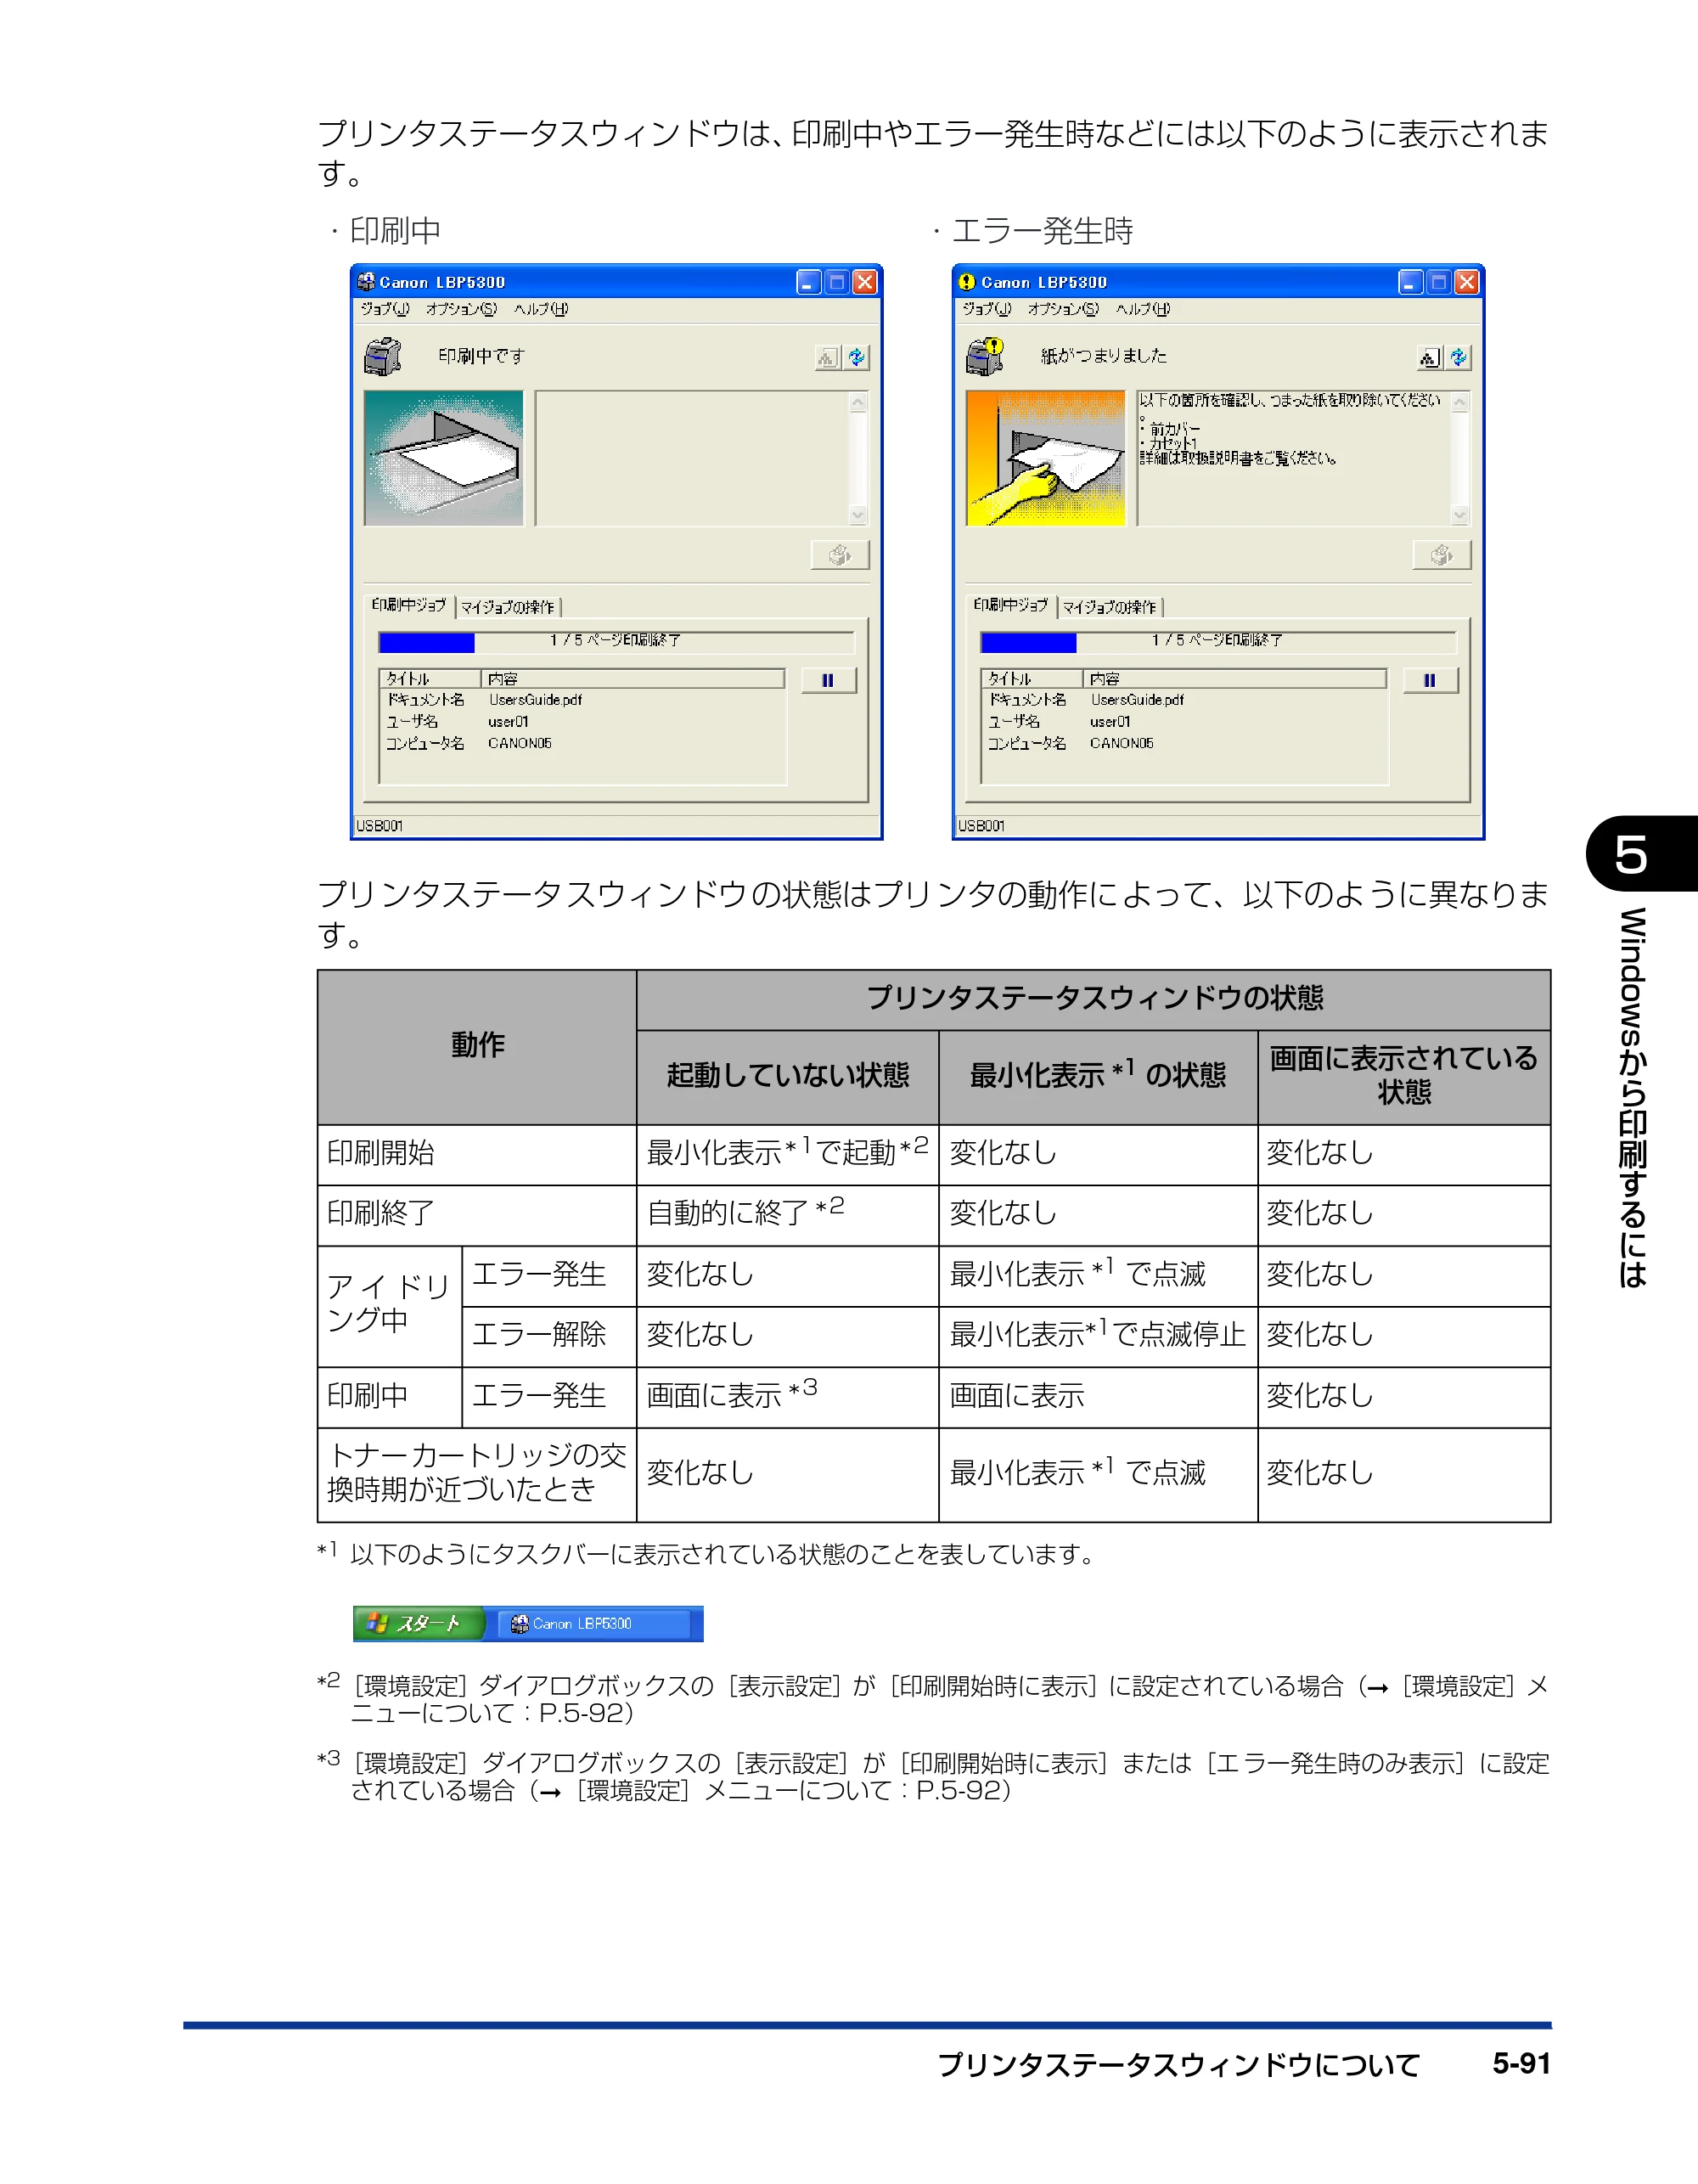Click the スタート button on the taskbar
Image resolution: width=1698 pixels, height=2184 pixels.
[x=419, y=1623]
